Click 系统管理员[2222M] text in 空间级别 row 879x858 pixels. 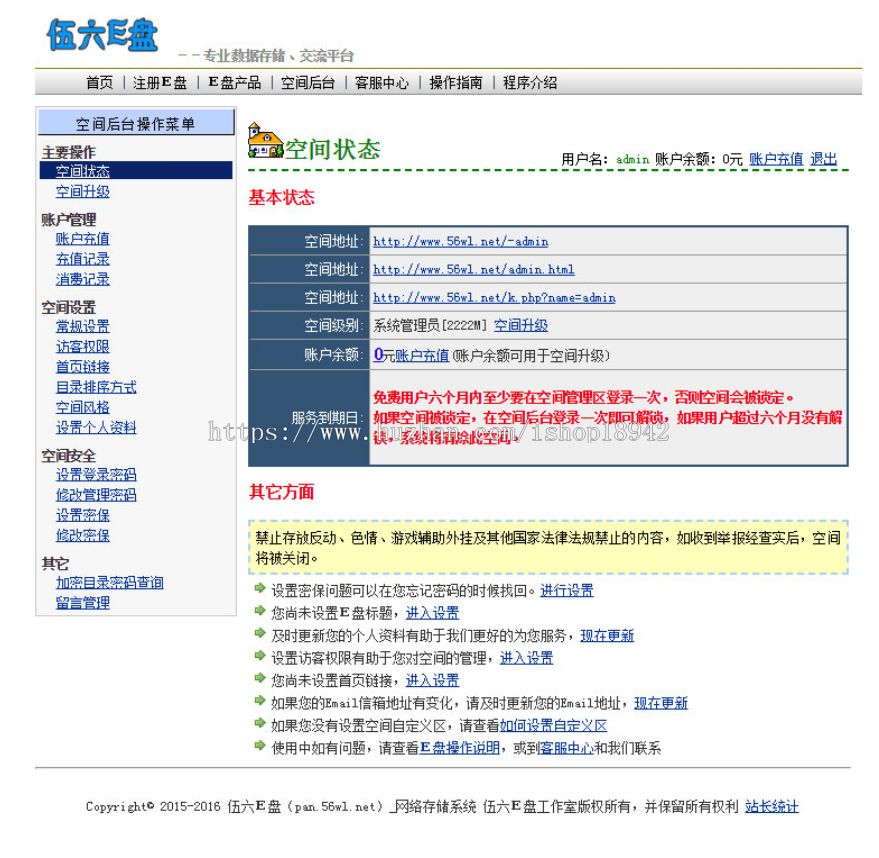(430, 326)
